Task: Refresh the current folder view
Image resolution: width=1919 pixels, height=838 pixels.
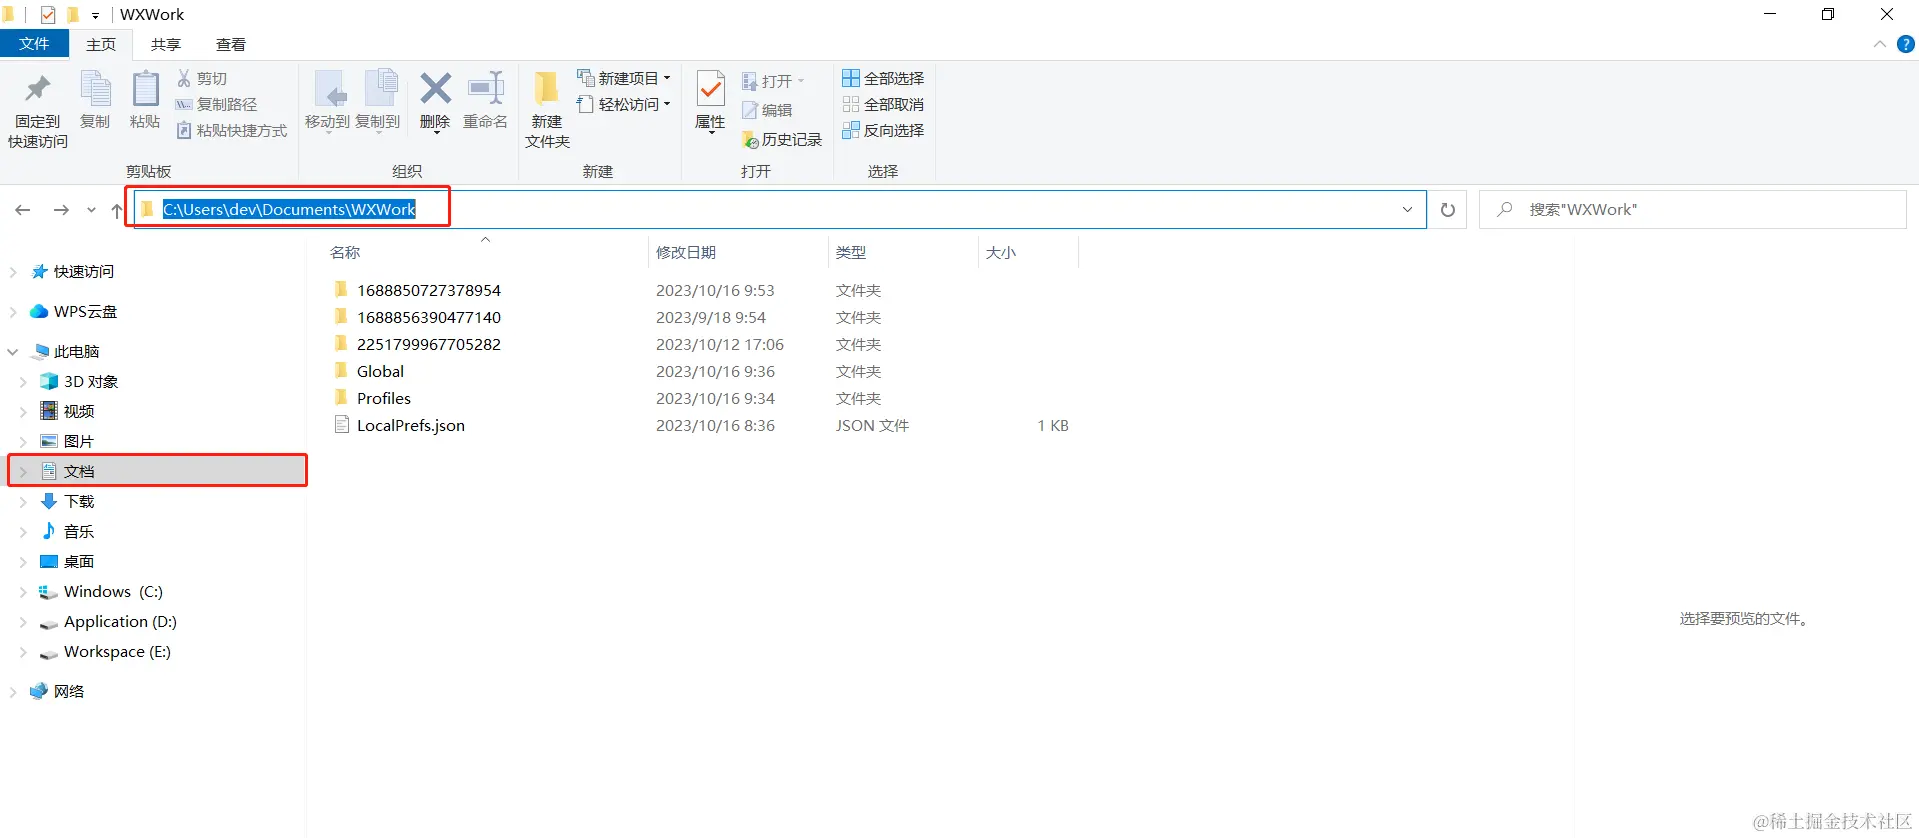Action: 1447,210
